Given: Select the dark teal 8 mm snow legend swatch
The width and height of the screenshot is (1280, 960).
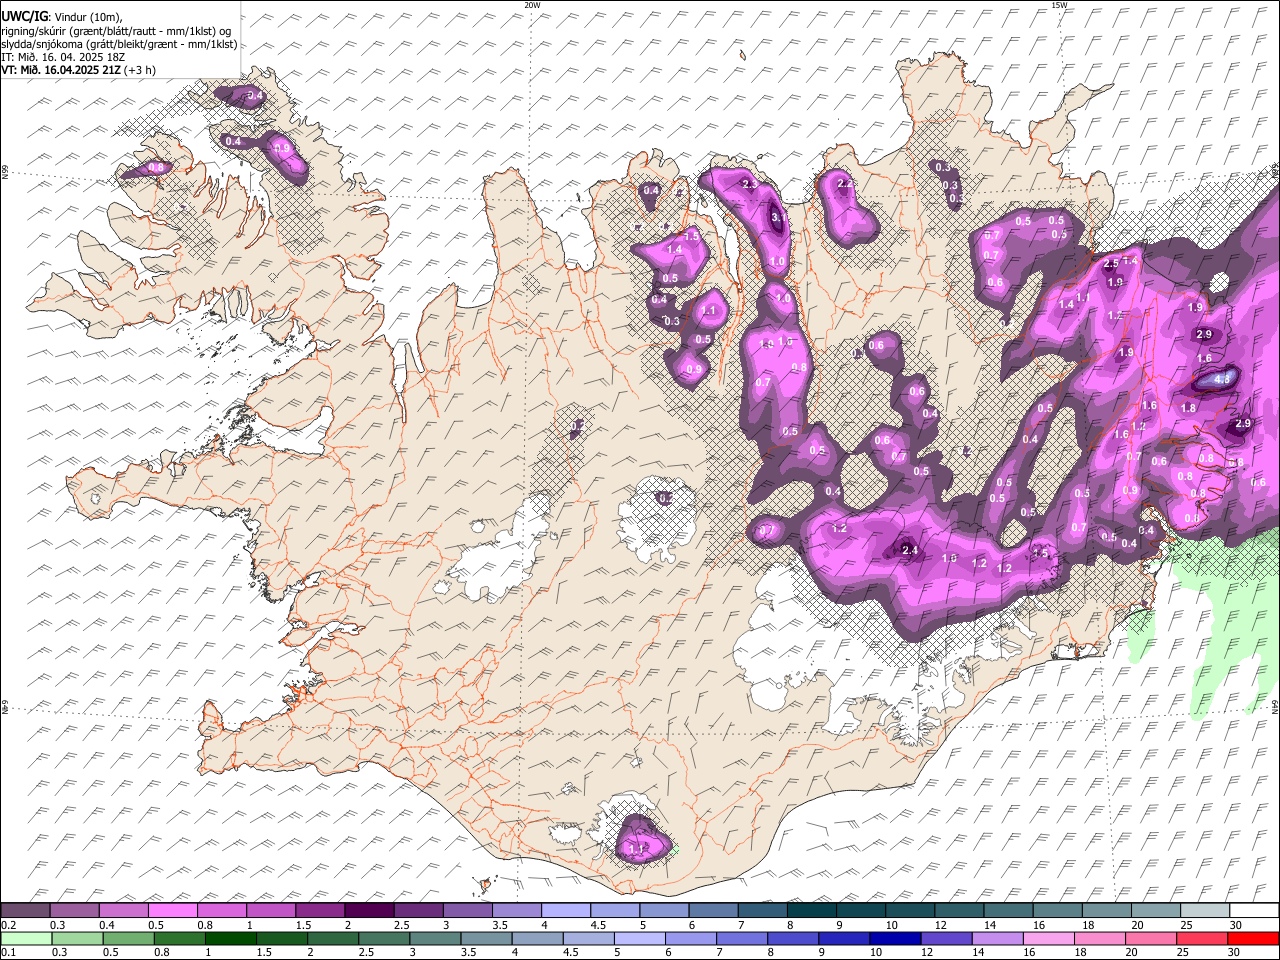Looking at the screenshot, I should (811, 910).
